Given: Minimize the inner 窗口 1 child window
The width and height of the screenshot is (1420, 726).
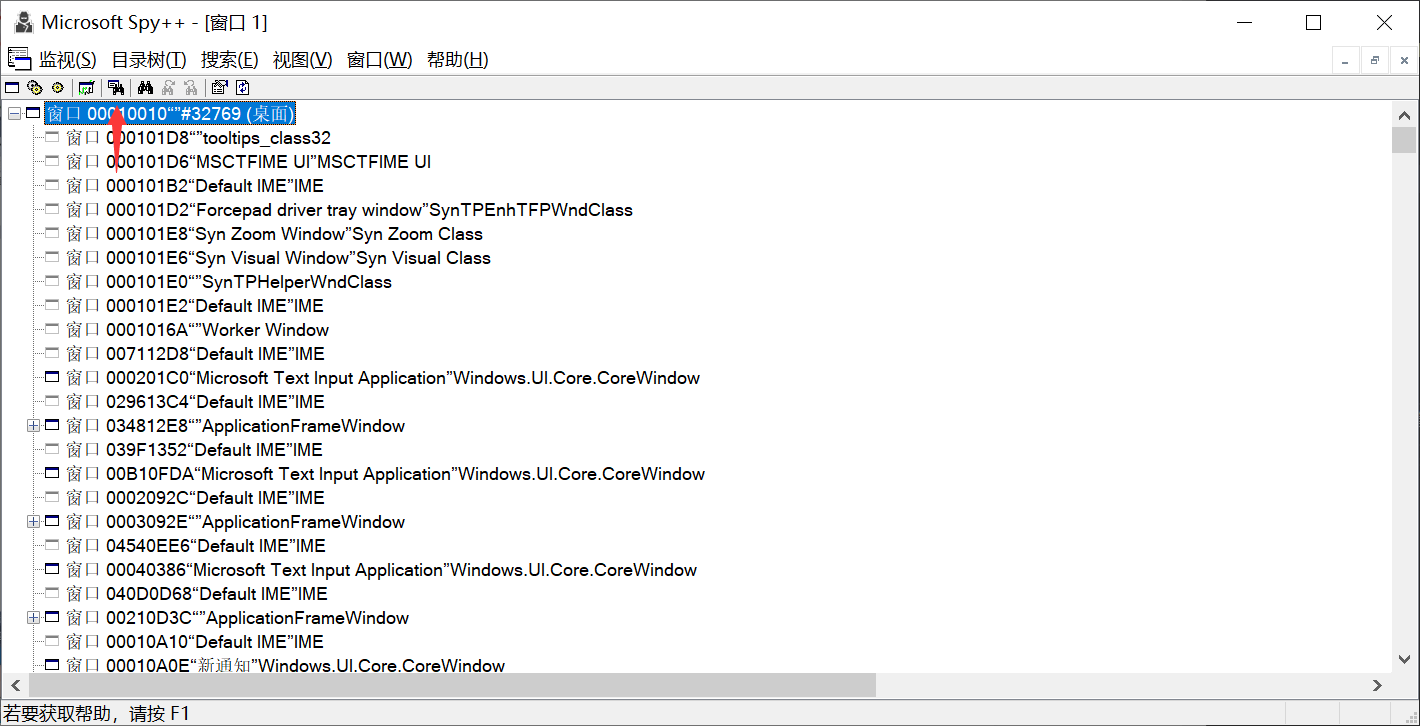Looking at the screenshot, I should 1346,61.
